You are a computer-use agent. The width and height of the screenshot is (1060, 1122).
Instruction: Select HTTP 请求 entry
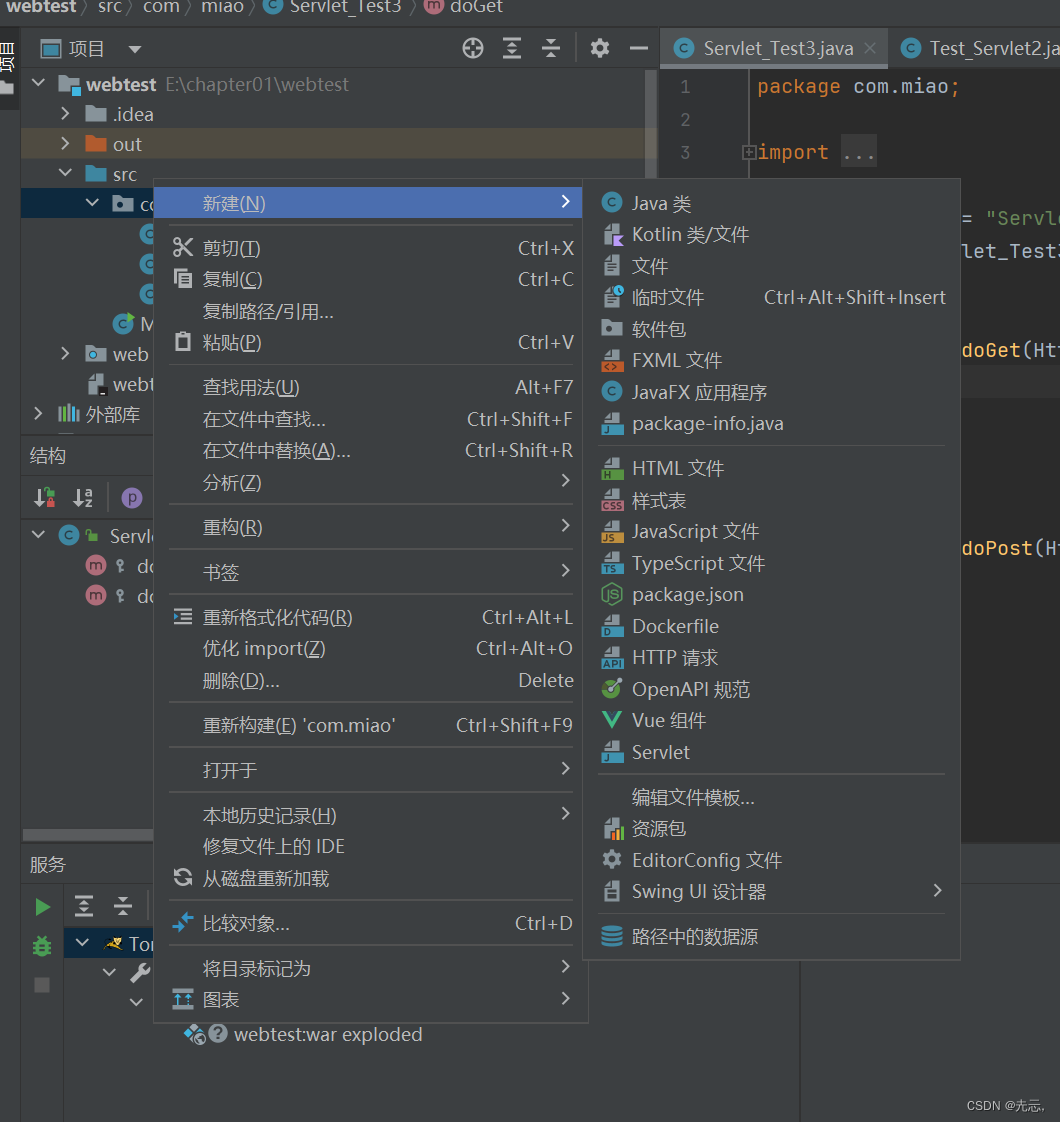(x=772, y=658)
